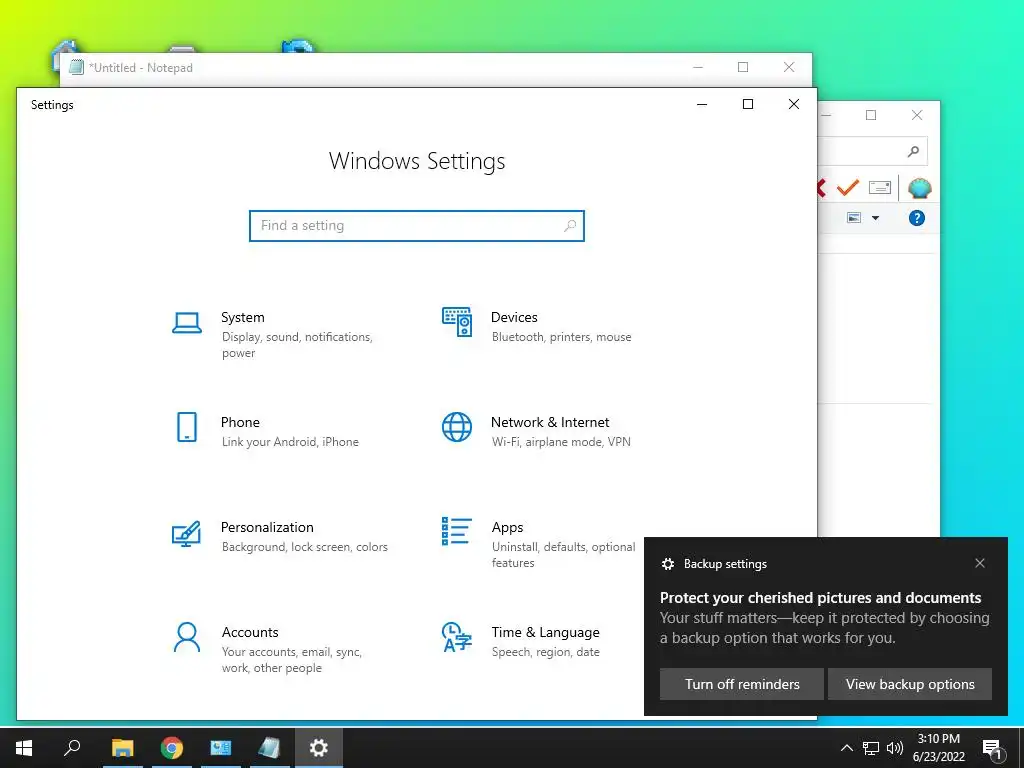
Task: Switch to Notepad from the taskbar
Action: 269,748
